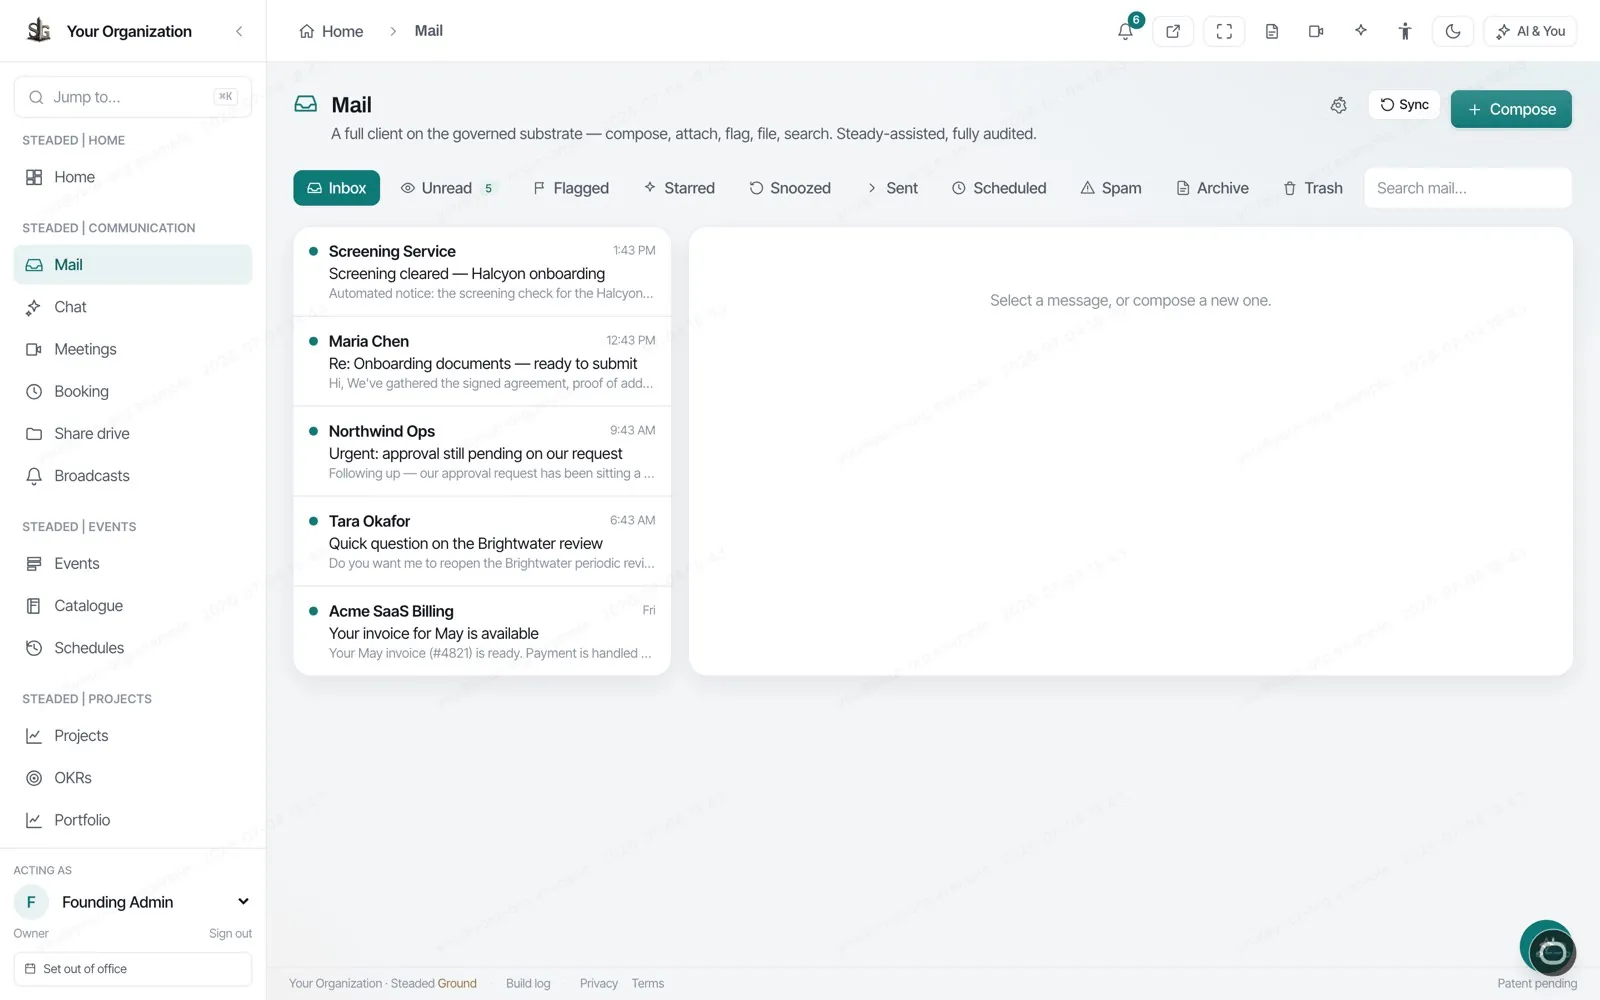
Task: Open Chat in the sidebar
Action: 133,307
